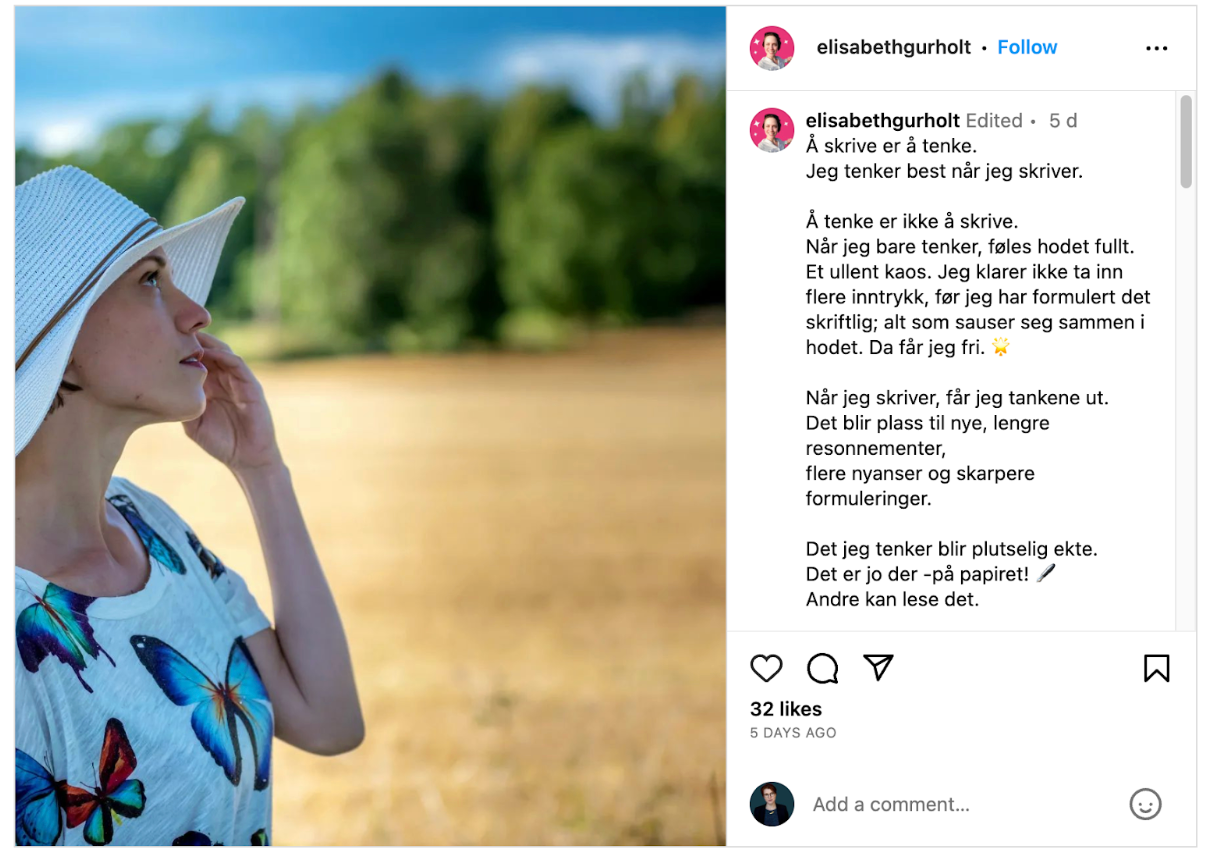Click your own avatar beside comment box

[772, 804]
